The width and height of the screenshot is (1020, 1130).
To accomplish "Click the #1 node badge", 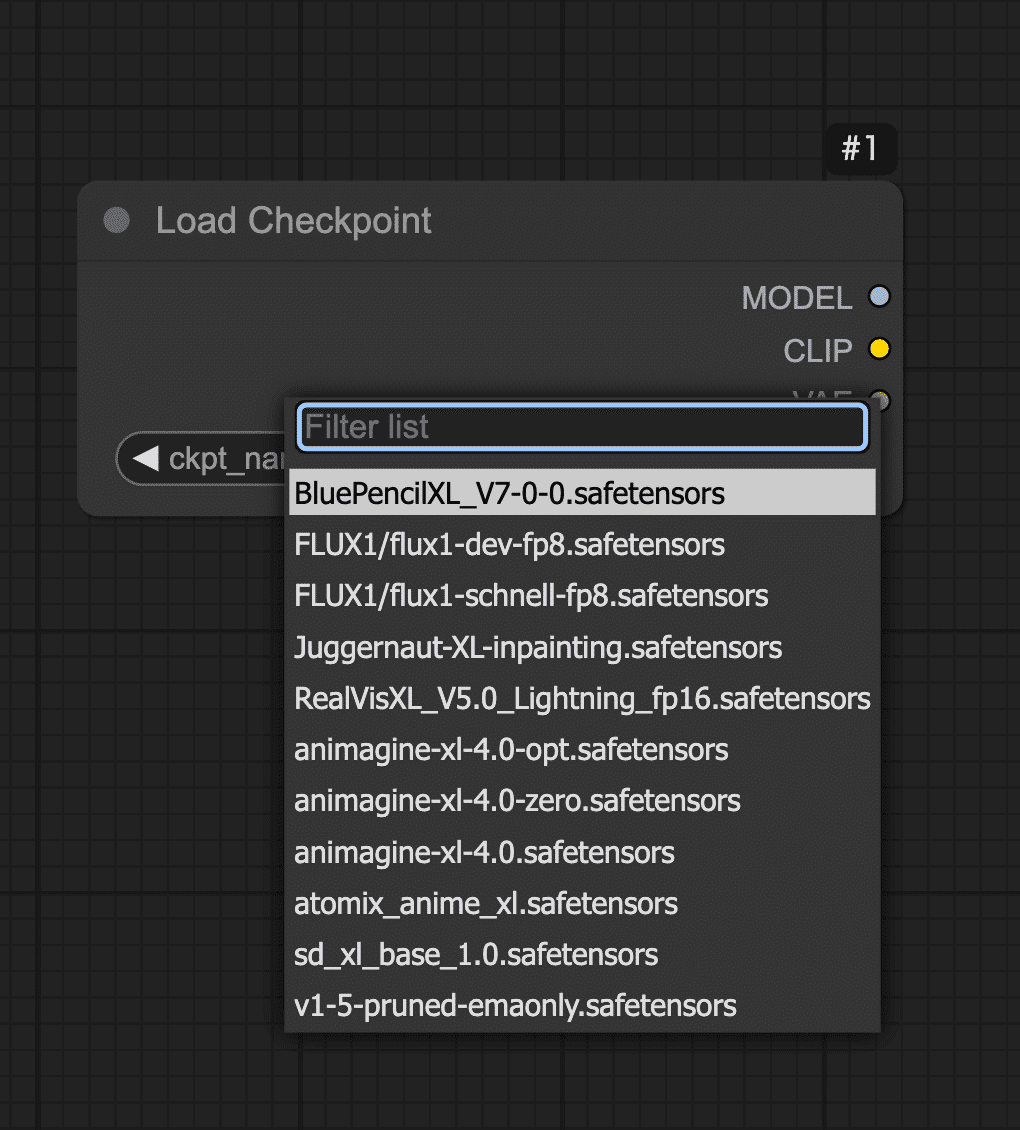I will click(x=859, y=150).
